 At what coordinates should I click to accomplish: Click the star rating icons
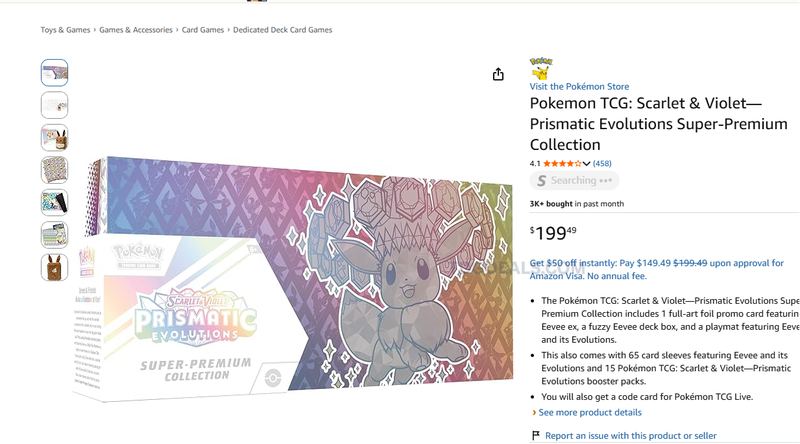[x=562, y=164]
